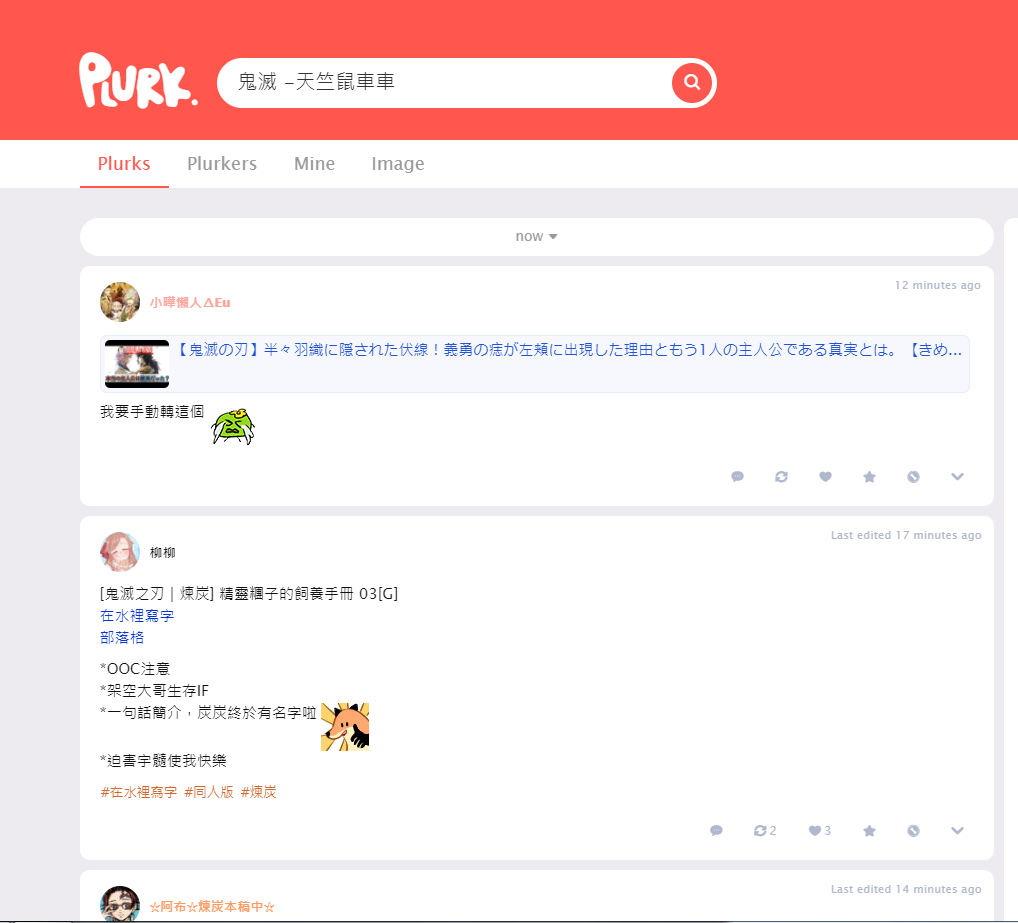1018x923 pixels.
Task: Switch to the Image tab
Action: pos(398,164)
